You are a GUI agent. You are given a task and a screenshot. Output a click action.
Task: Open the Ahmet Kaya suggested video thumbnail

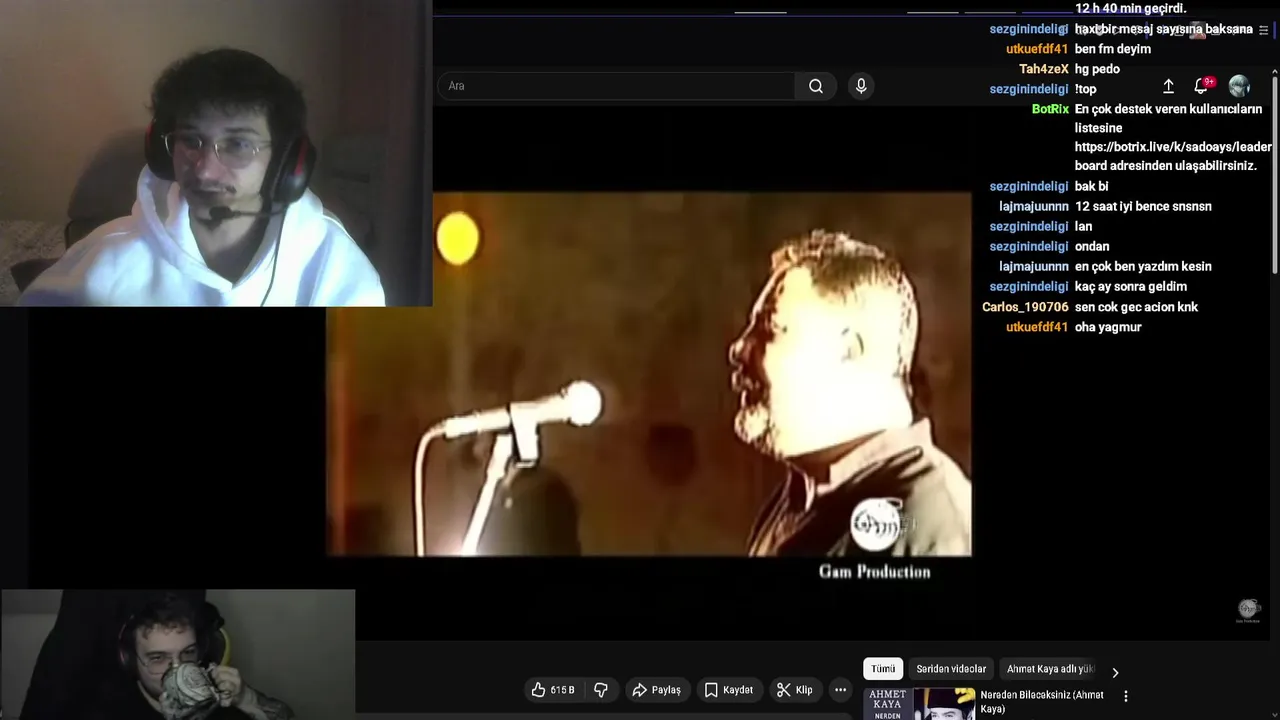[x=919, y=704]
